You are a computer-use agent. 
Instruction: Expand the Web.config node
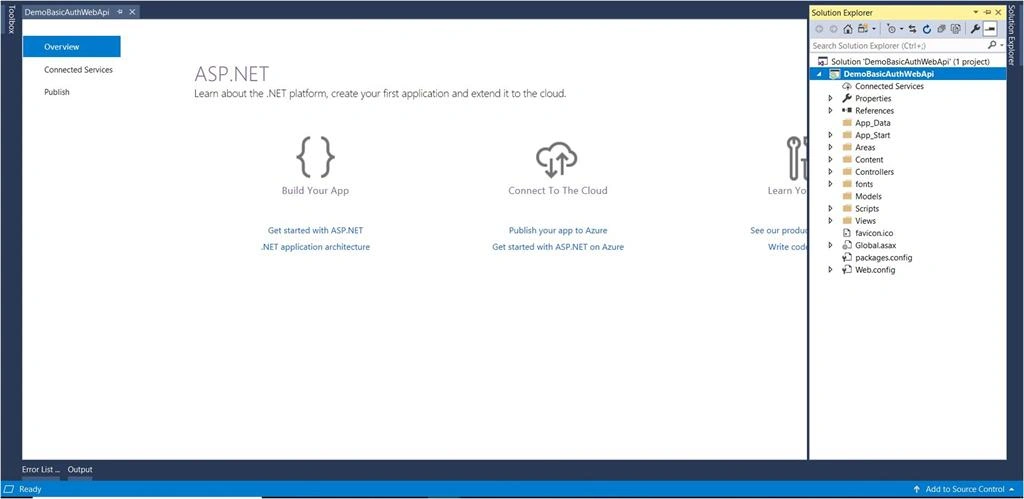coord(831,270)
